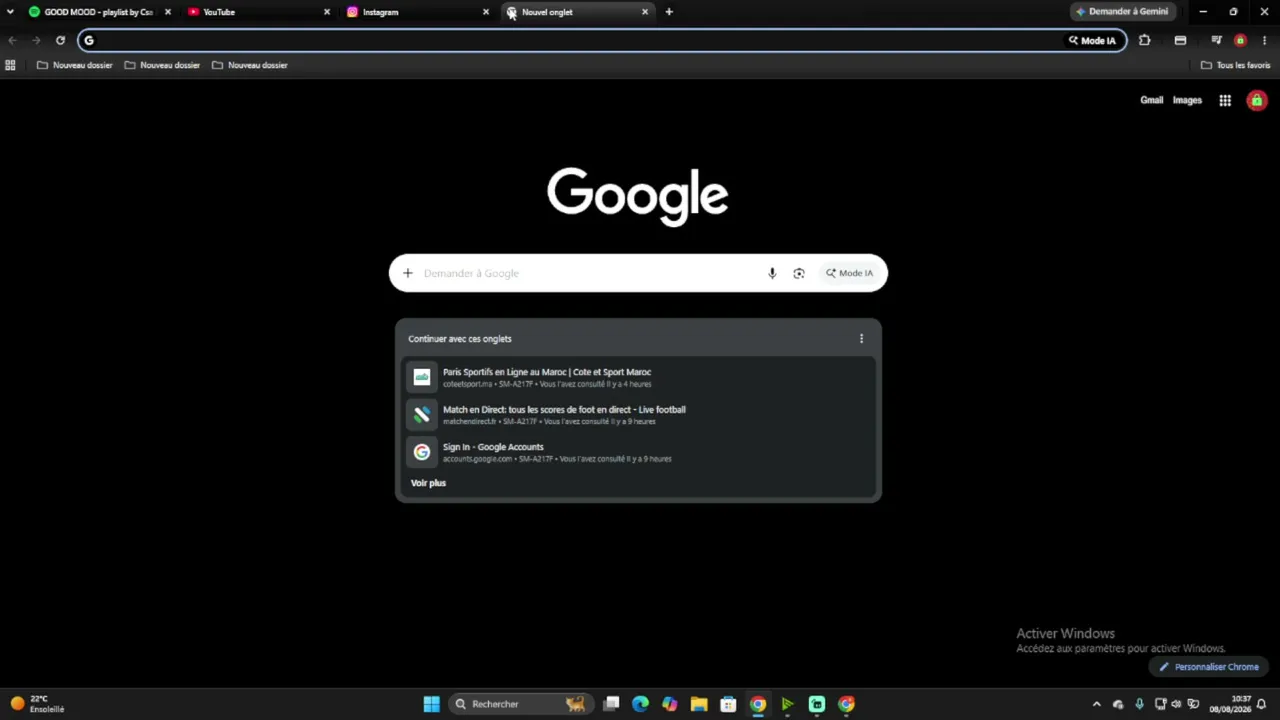Click the taskbar Rechercher search box
1280x720 pixels.
coord(519,704)
